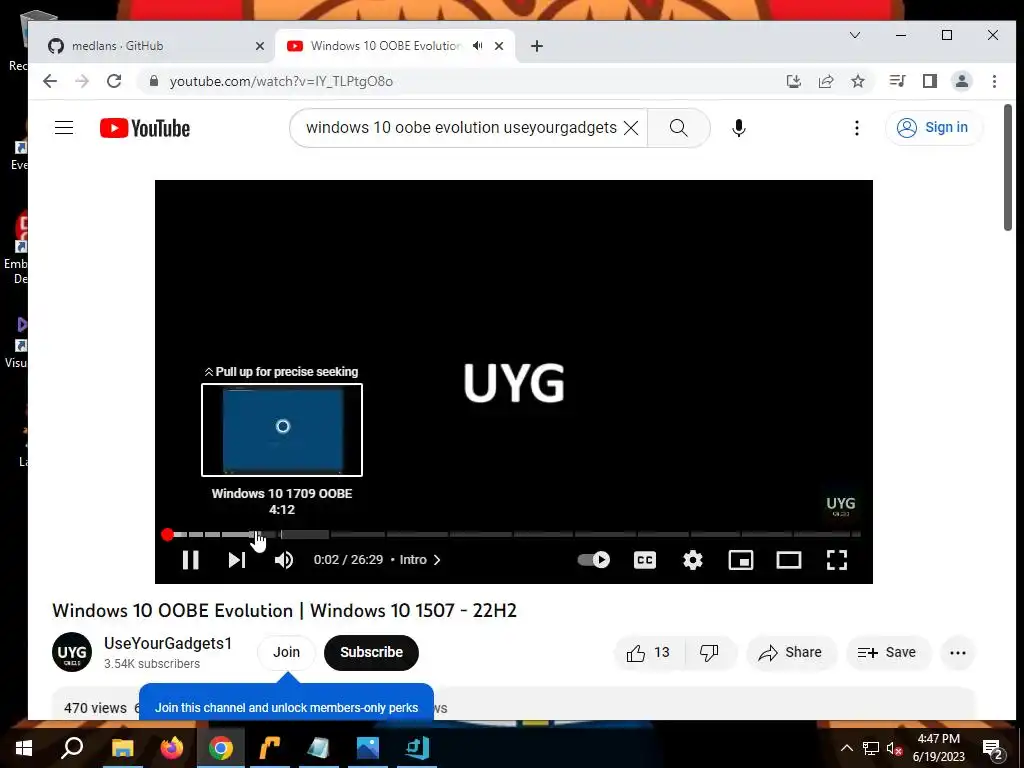Enter fullscreen mode
This screenshot has height=768, width=1024.
(x=837, y=560)
